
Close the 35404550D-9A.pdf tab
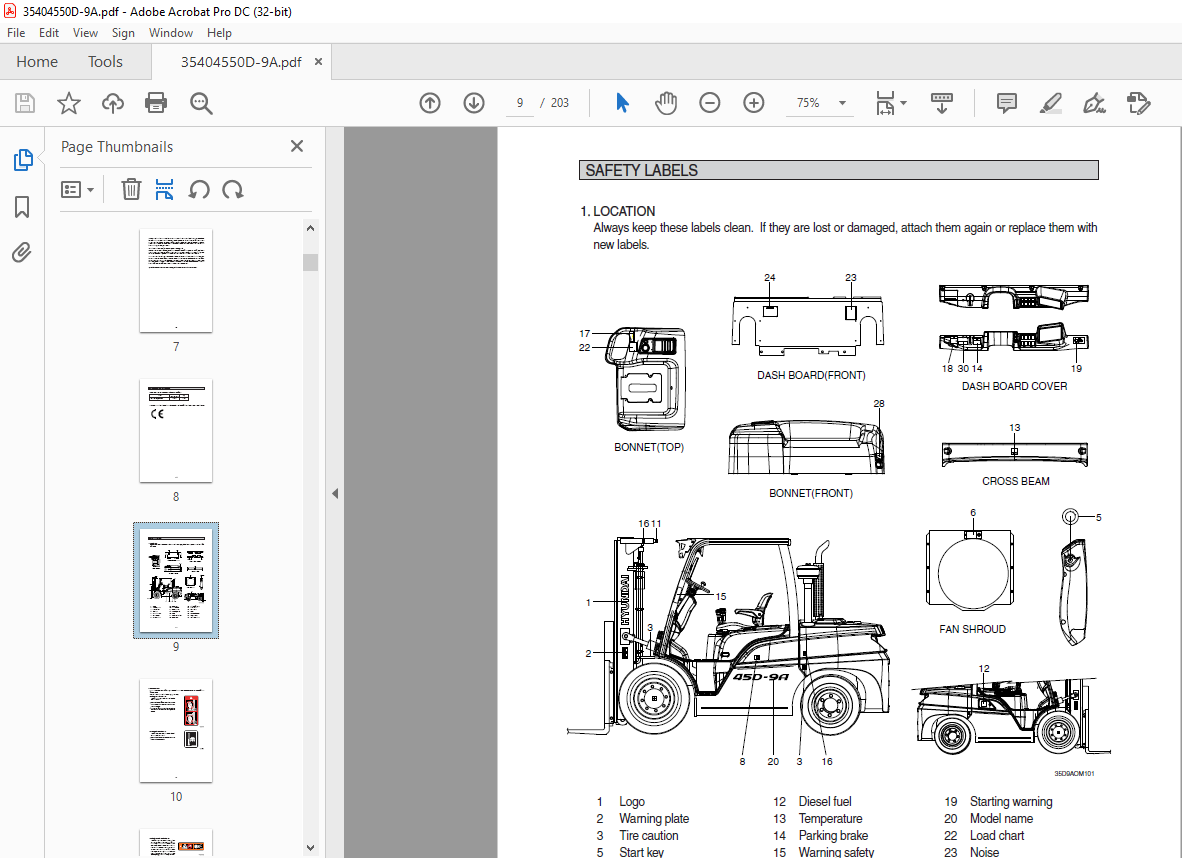[318, 62]
